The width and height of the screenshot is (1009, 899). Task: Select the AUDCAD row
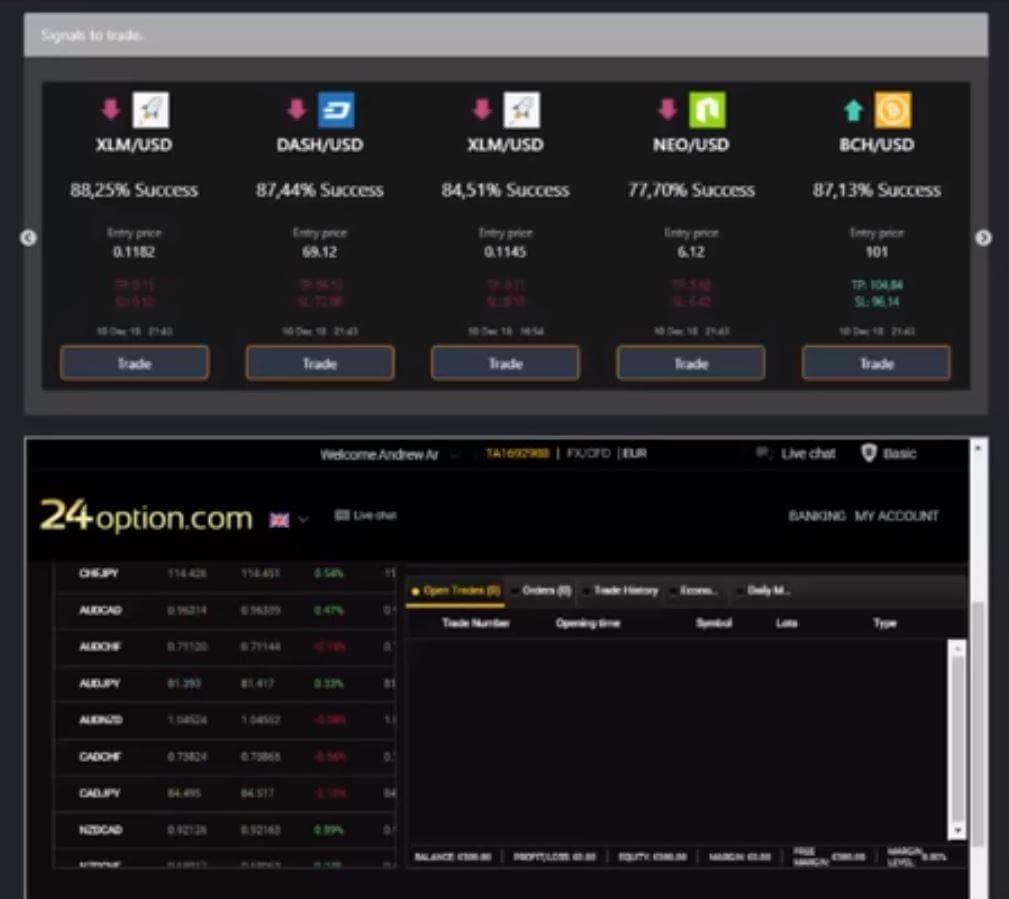(225, 610)
